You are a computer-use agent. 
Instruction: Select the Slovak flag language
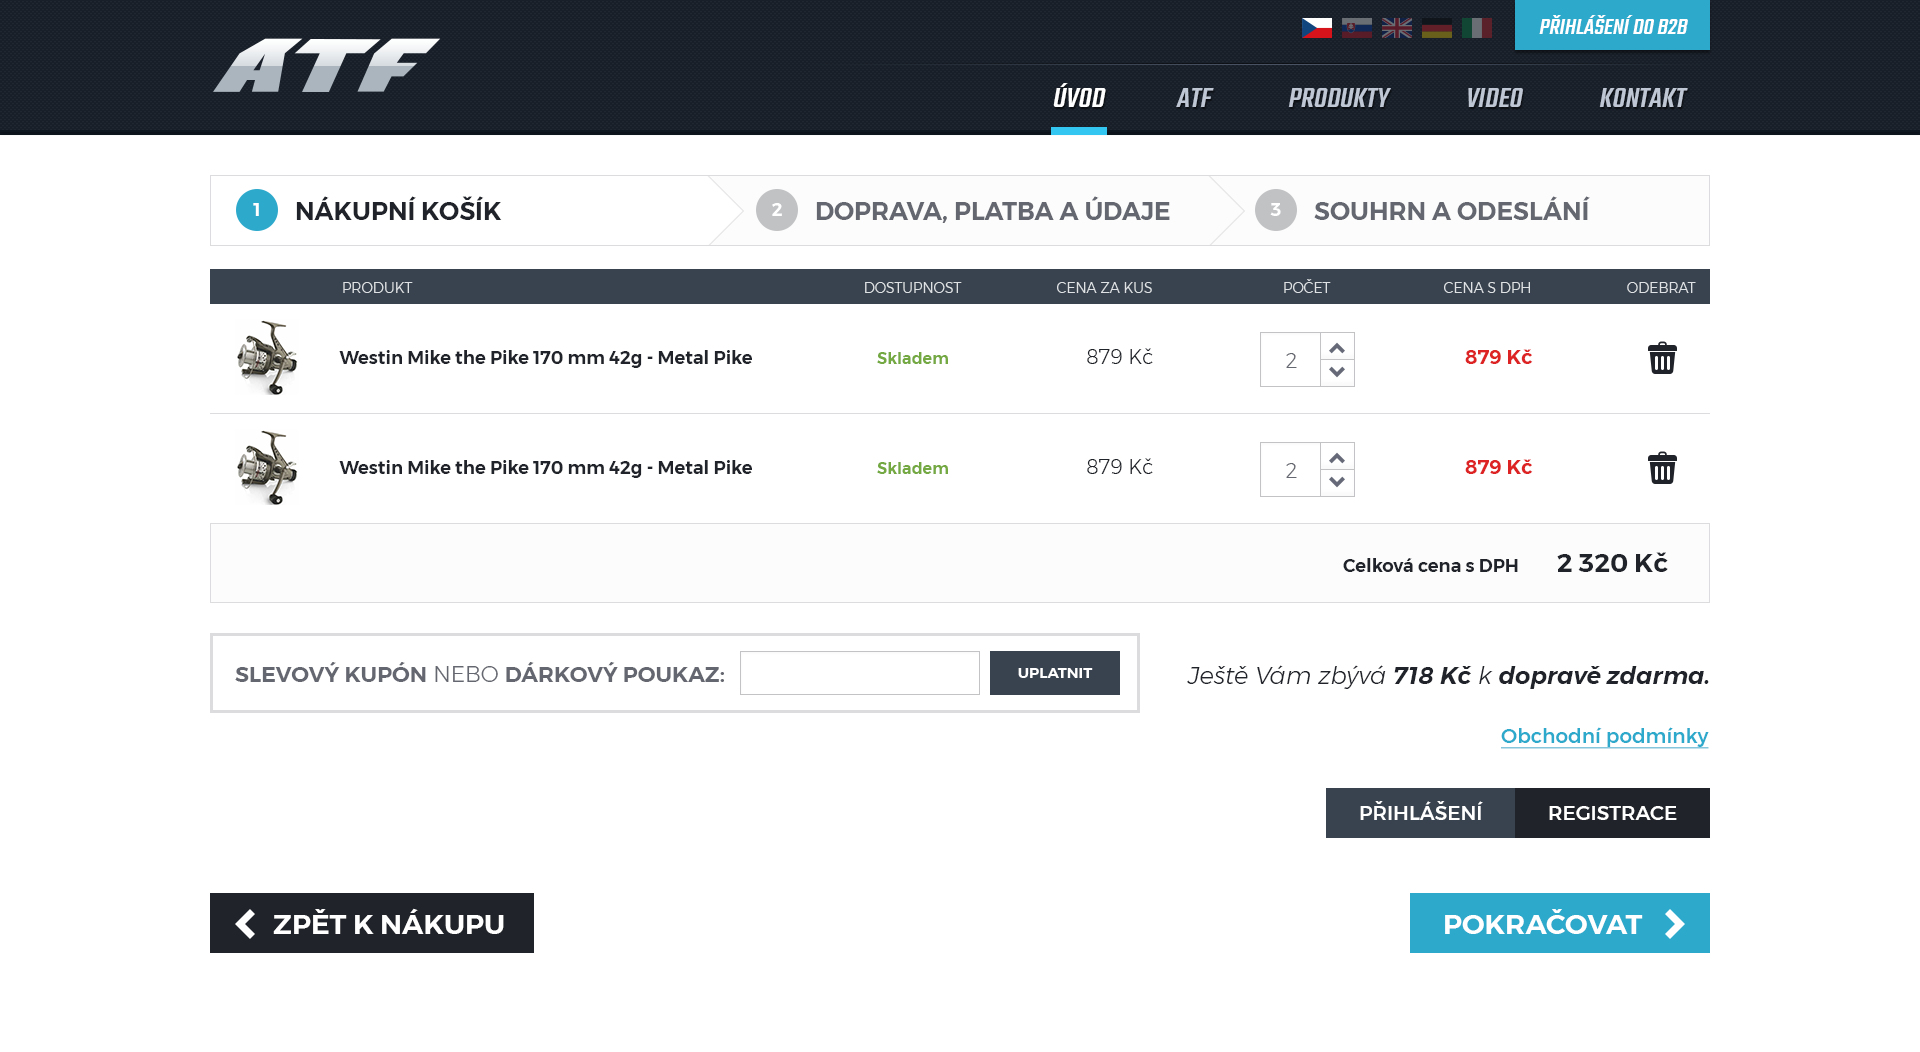[1356, 28]
